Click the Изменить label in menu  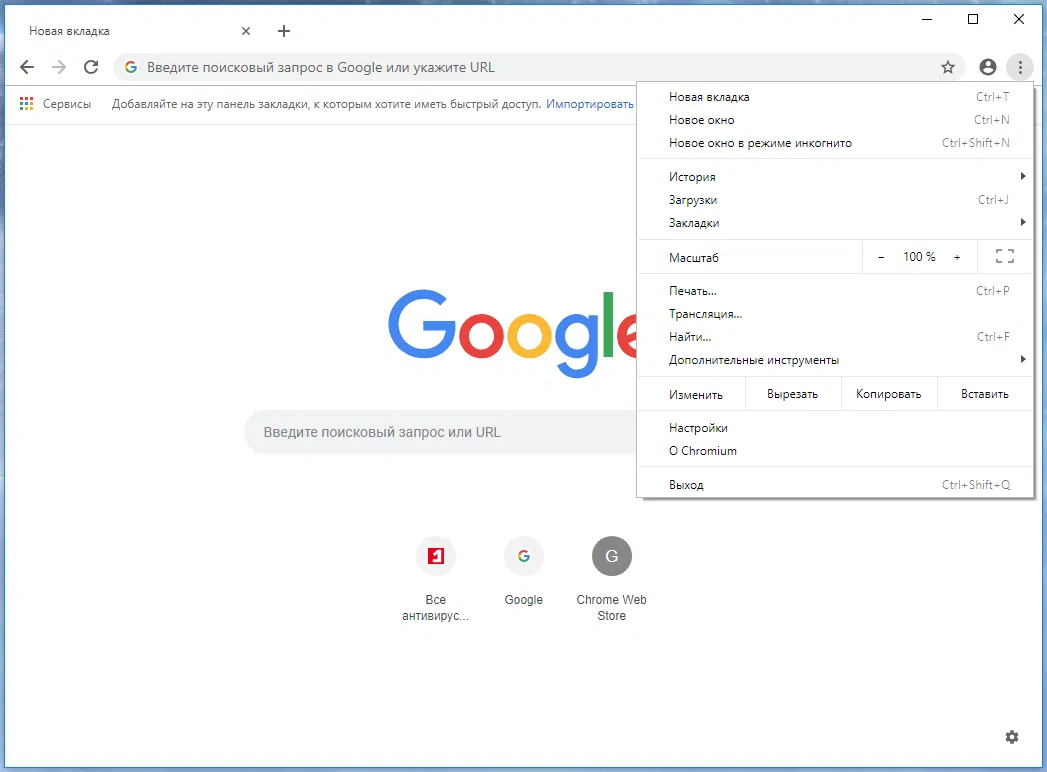[696, 395]
